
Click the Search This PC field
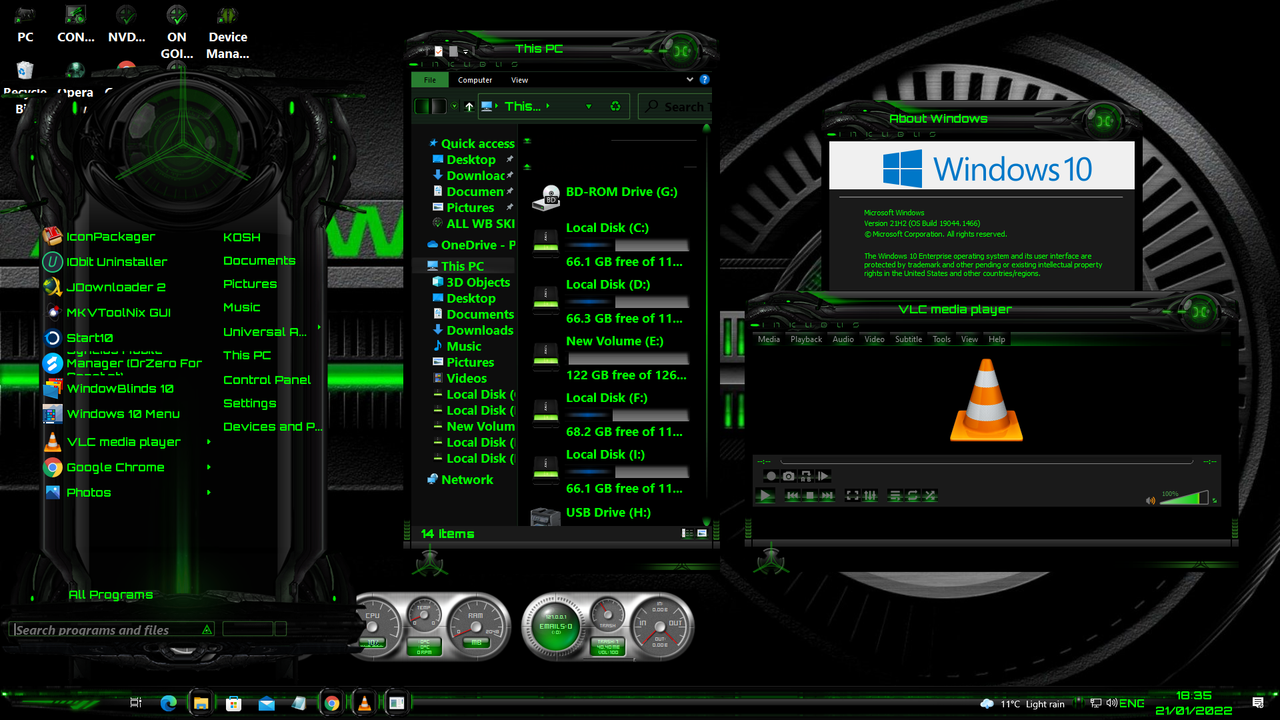(675, 106)
